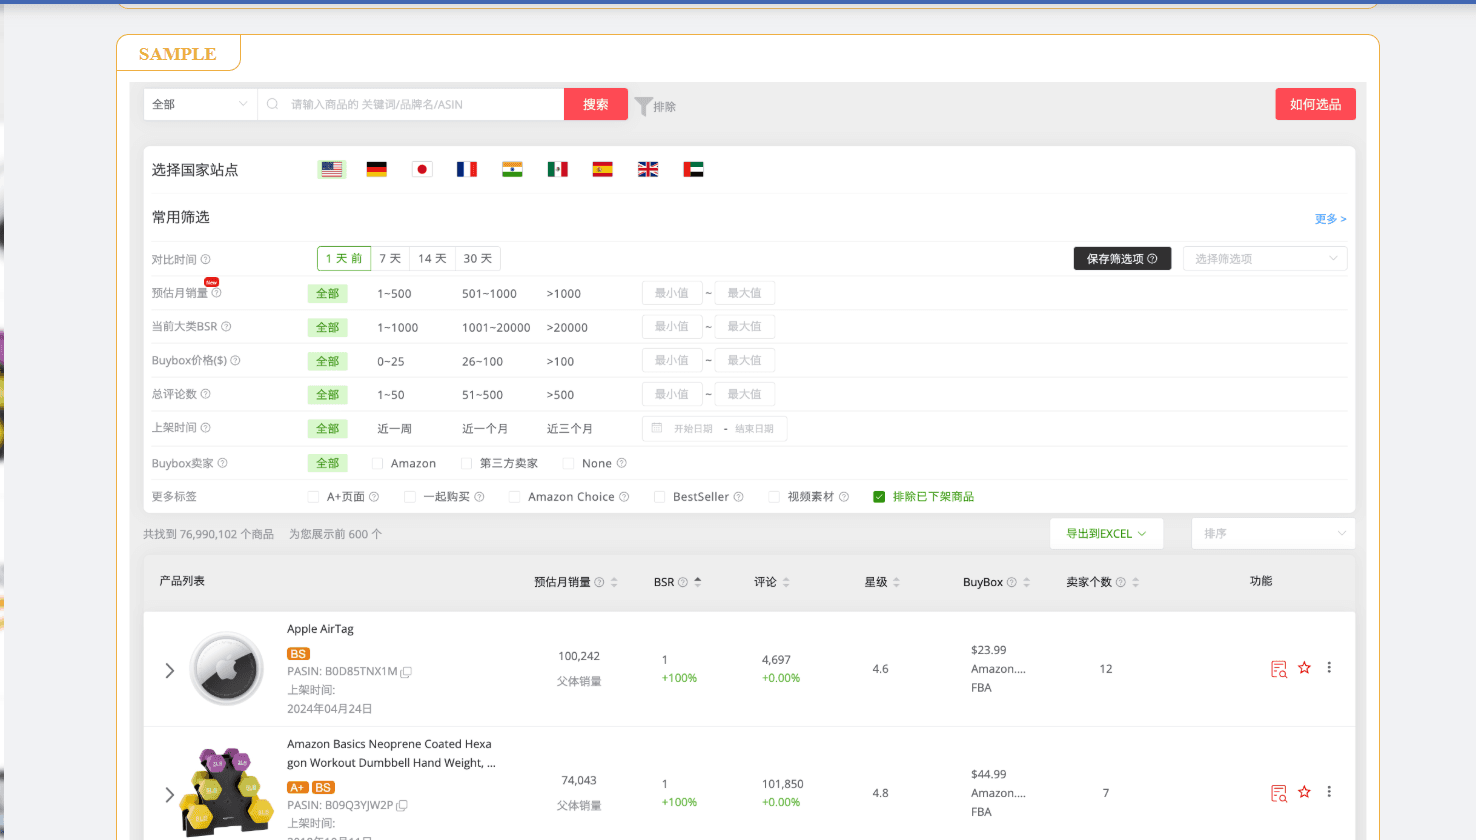Click the product keyword search field
The width and height of the screenshot is (1476, 840).
[x=420, y=104]
